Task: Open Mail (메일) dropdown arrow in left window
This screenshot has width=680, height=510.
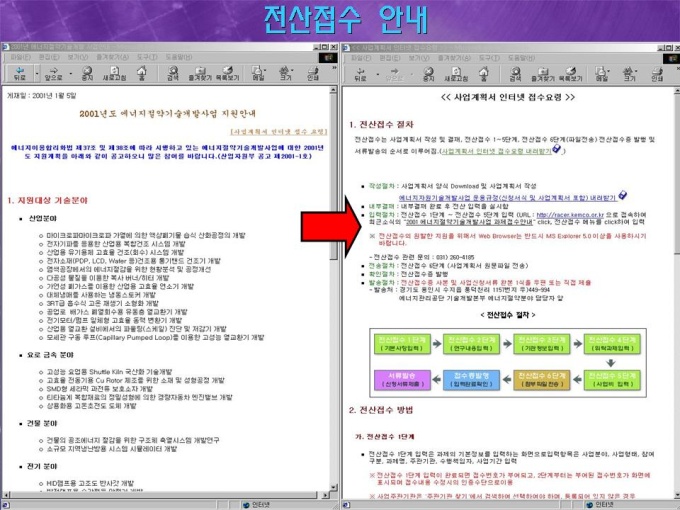Action: 265,70
